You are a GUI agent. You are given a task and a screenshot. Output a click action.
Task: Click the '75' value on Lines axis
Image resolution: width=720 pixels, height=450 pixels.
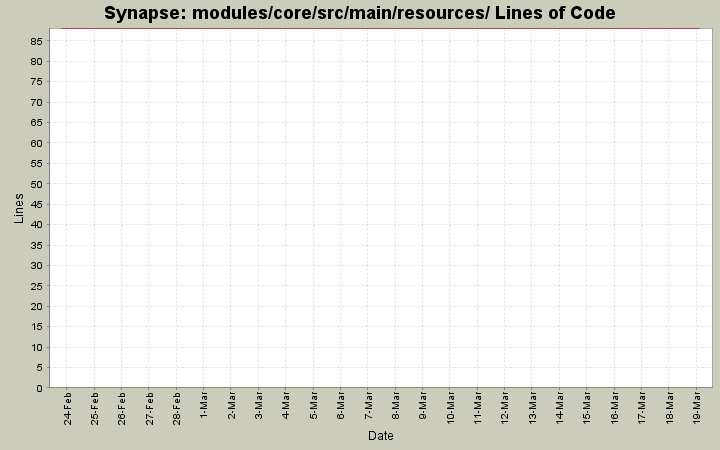pos(37,82)
